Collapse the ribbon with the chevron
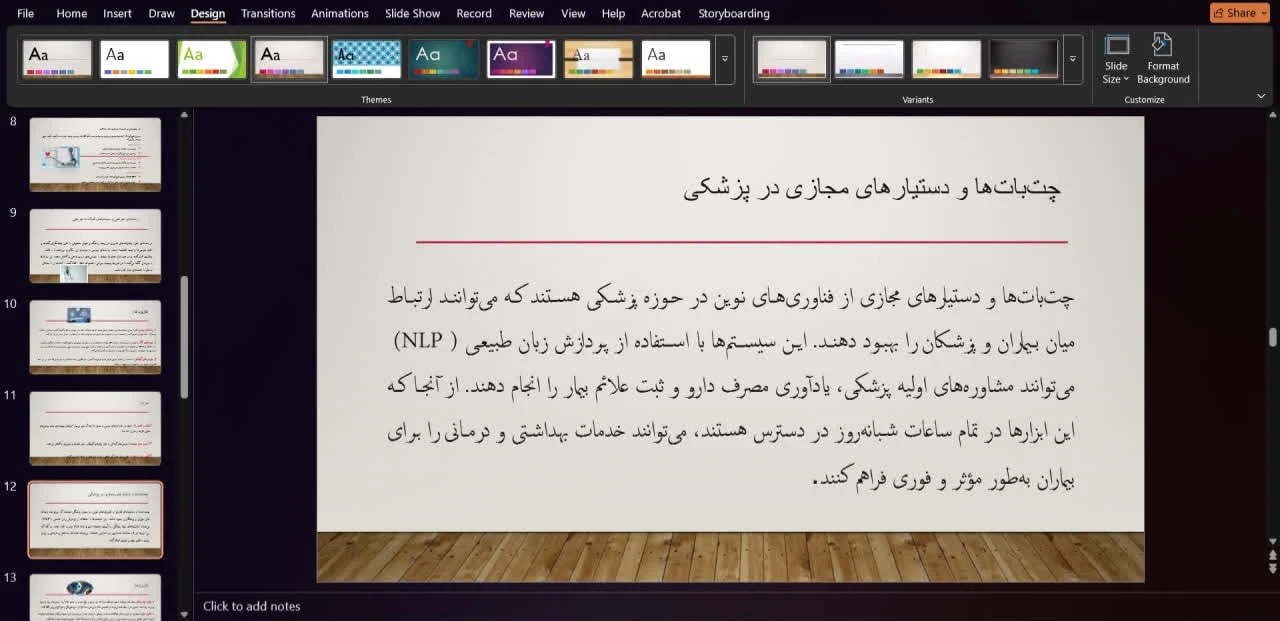This screenshot has height=621, width=1280. point(1261,96)
